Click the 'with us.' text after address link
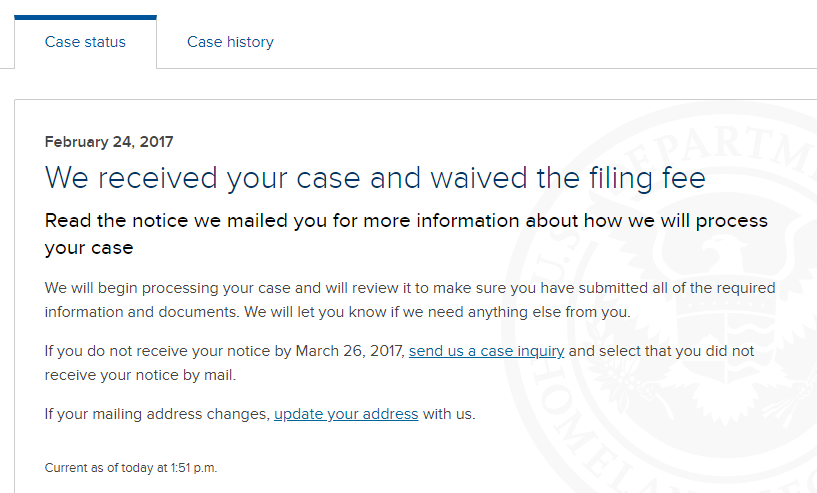This screenshot has height=493, width=817. 449,414
